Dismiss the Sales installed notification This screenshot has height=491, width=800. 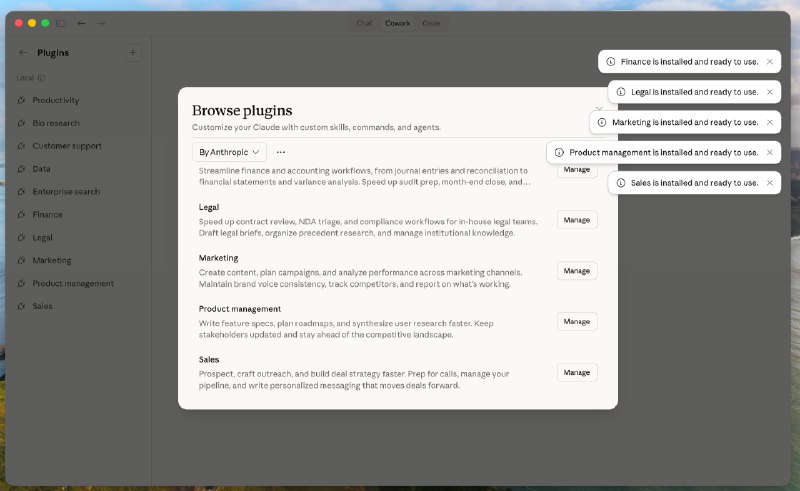coord(769,183)
